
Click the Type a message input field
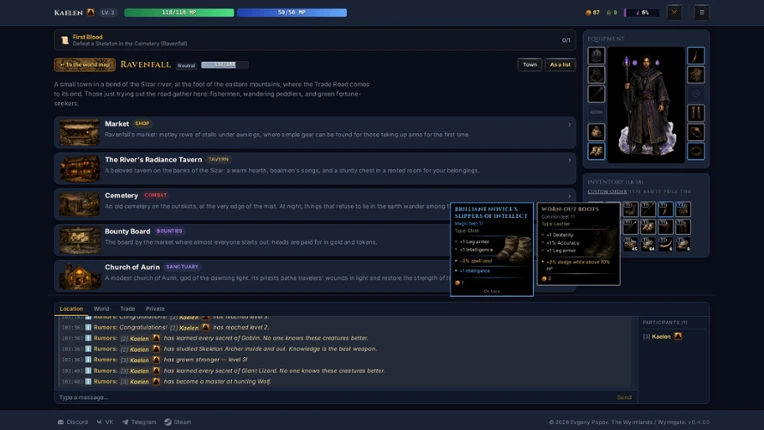pyautogui.click(x=336, y=397)
